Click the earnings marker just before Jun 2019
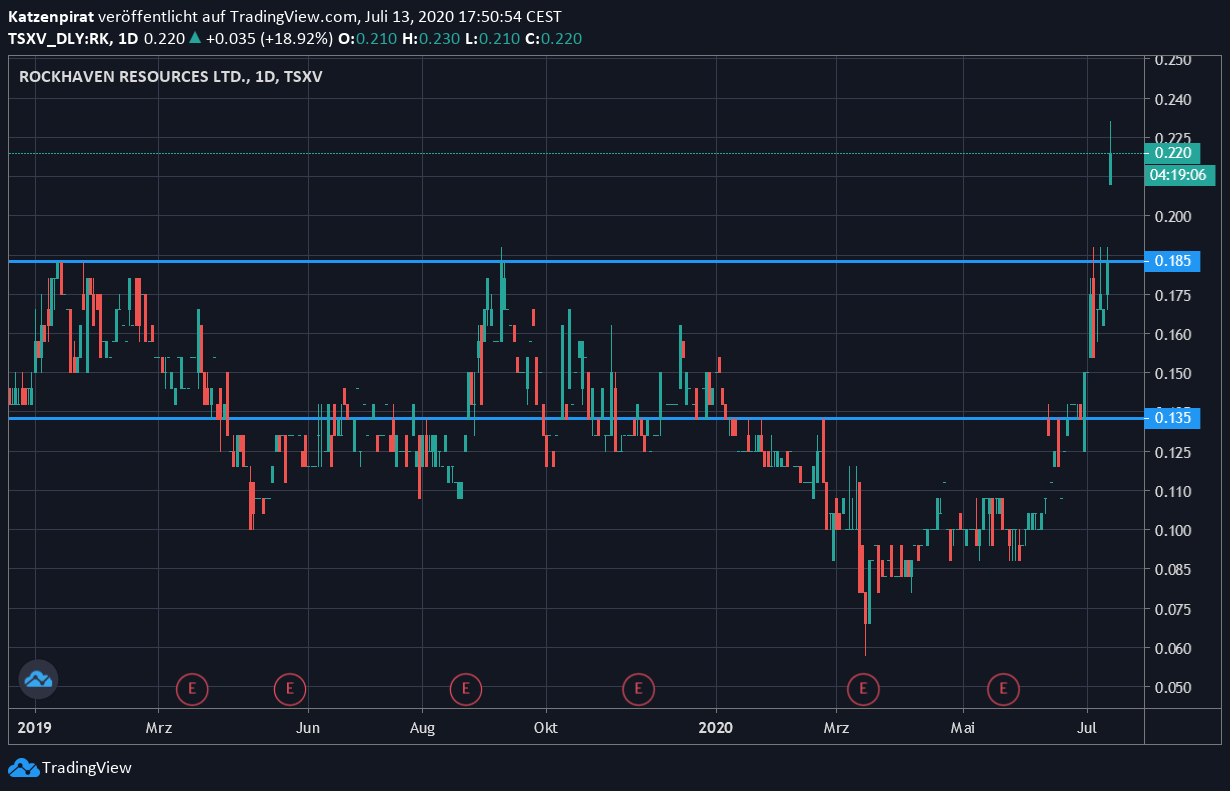This screenshot has height=791, width=1230. (289, 688)
